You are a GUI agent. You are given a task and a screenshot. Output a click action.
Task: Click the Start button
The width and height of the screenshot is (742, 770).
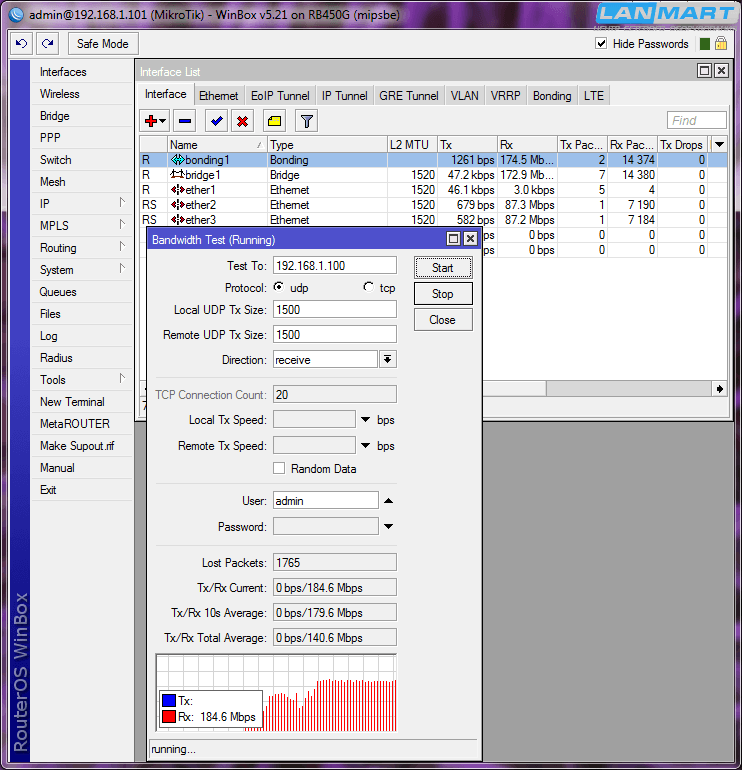pos(443,268)
